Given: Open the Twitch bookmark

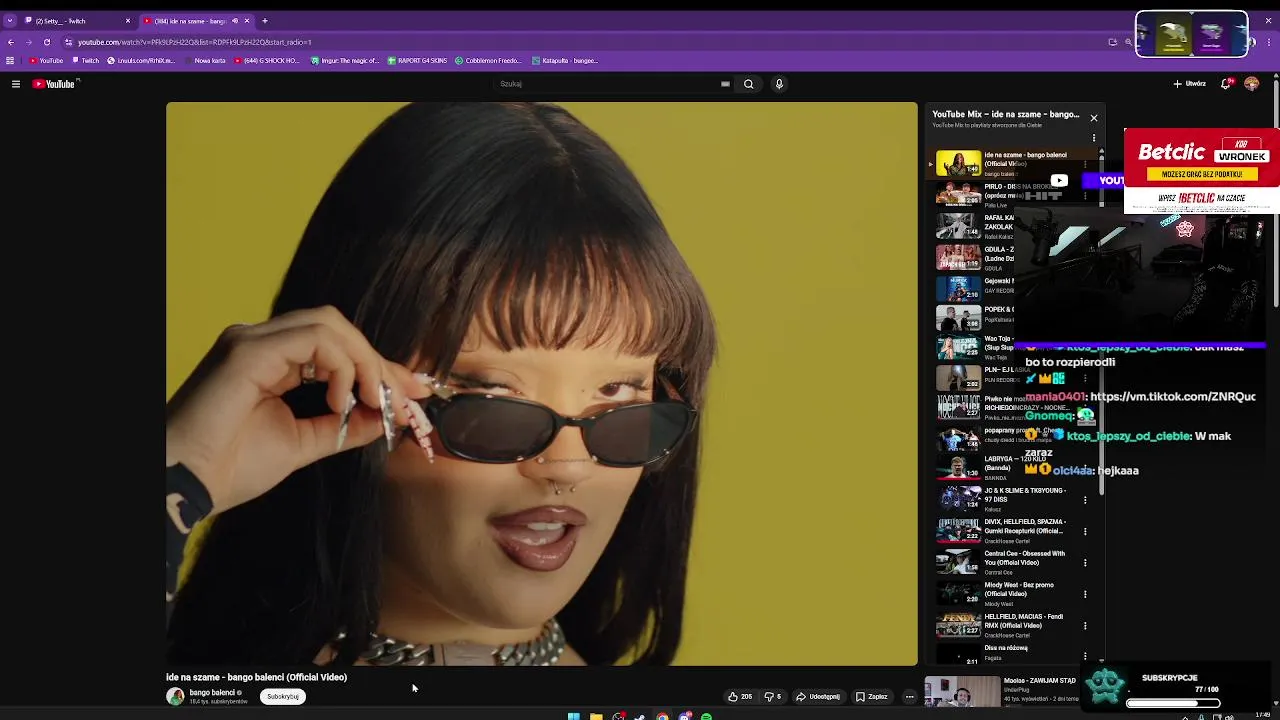Looking at the screenshot, I should (86, 61).
